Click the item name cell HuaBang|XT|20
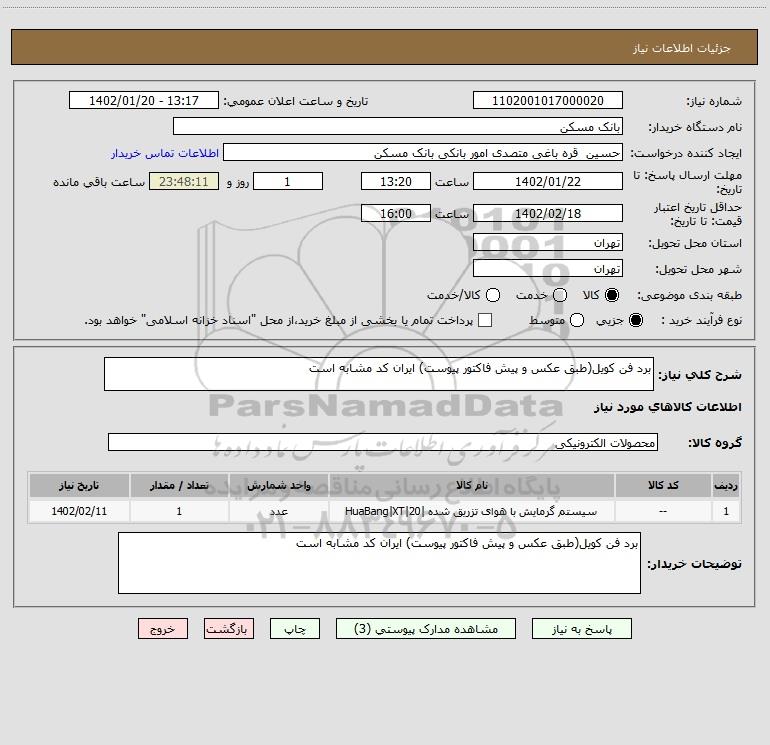The image size is (770, 745). (471, 511)
